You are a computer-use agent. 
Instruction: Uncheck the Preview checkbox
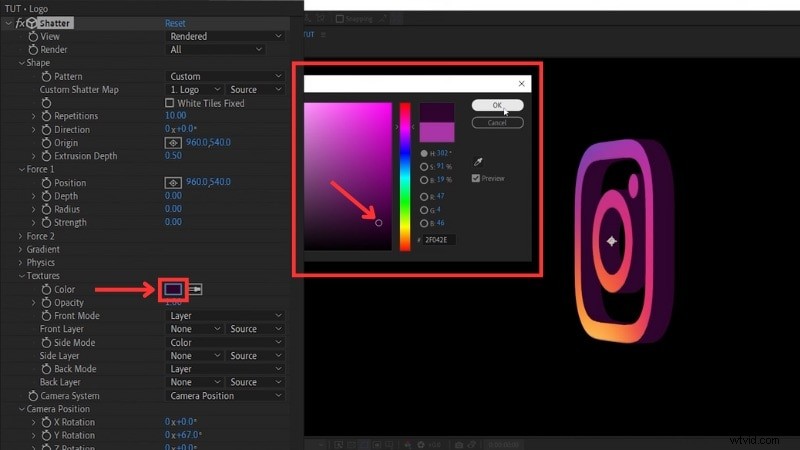click(476, 179)
